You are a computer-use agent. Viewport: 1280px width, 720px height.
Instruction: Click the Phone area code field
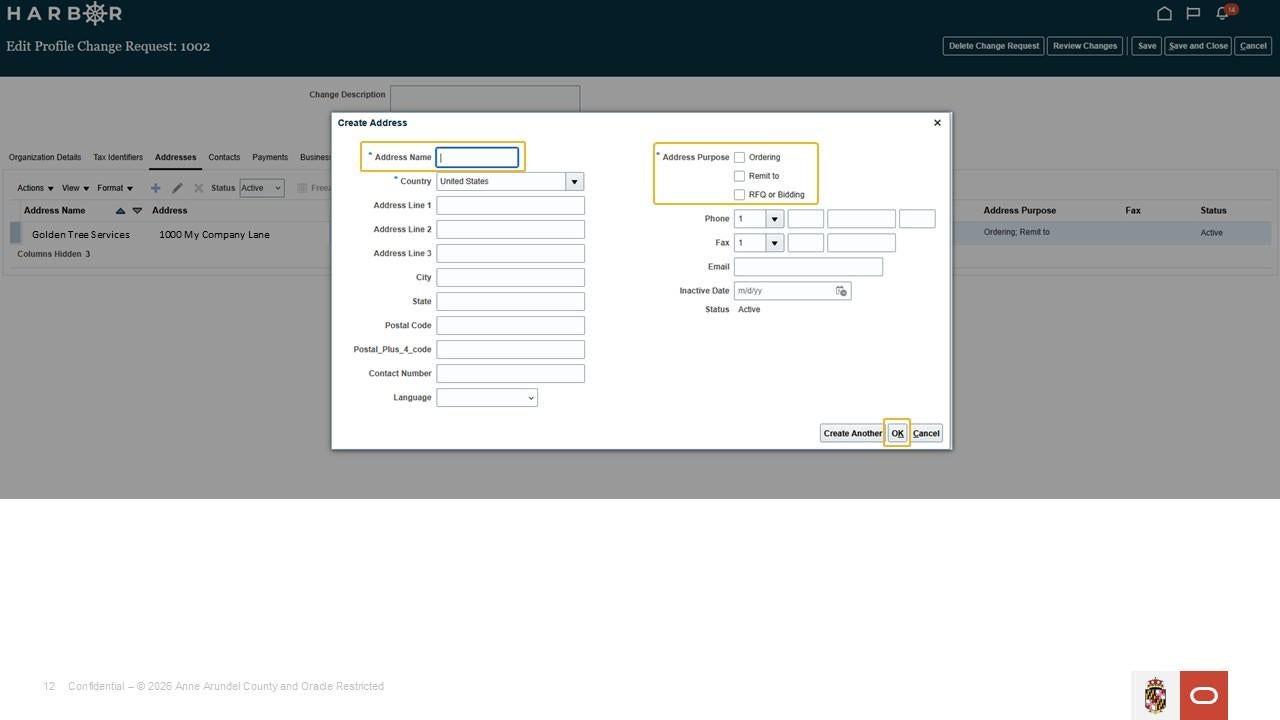tap(806, 219)
